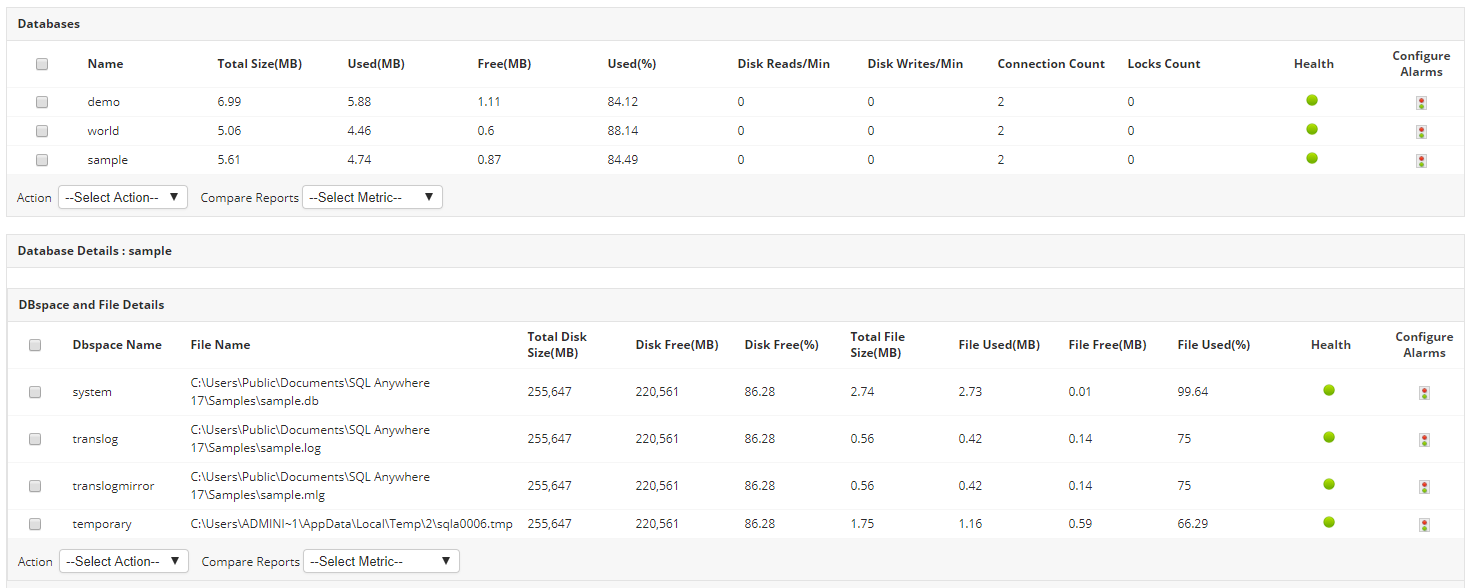1471x588 pixels.
Task: Check the checkbox for the system dbspace row
Action: click(35, 391)
